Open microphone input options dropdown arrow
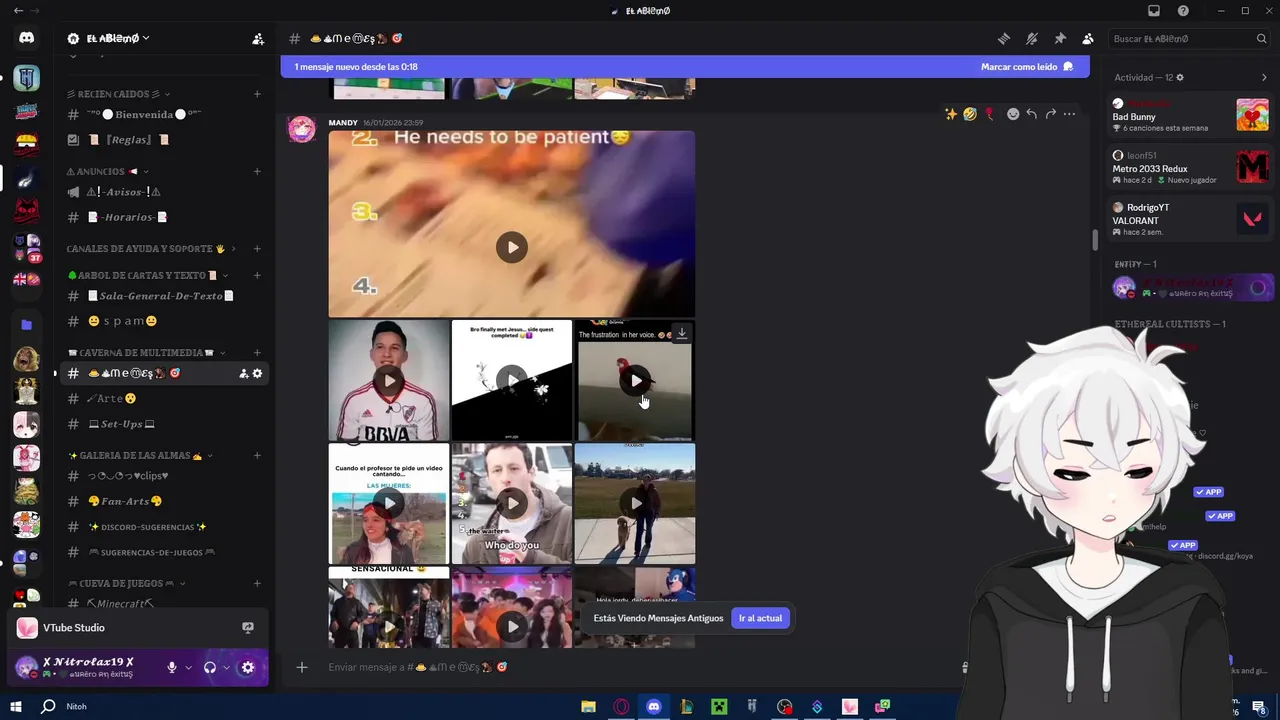This screenshot has width=1280, height=720. [x=188, y=667]
